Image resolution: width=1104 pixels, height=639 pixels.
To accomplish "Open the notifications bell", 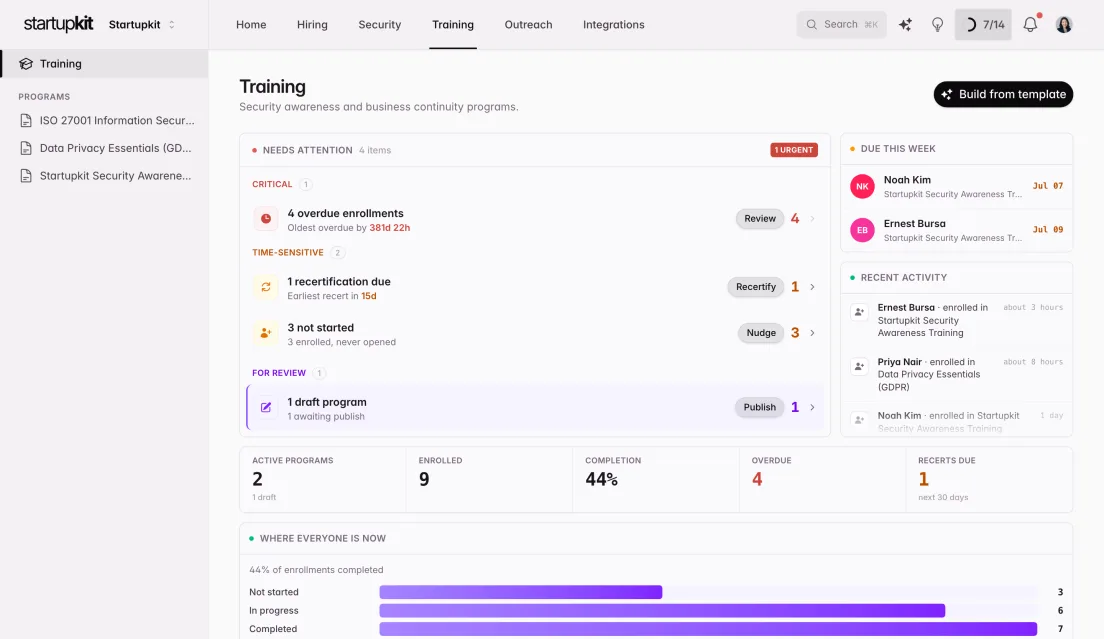I will tap(1030, 25).
